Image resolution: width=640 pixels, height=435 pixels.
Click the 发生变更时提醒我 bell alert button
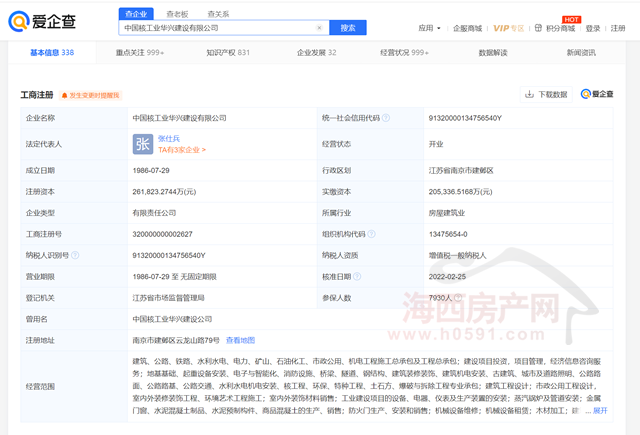click(91, 95)
